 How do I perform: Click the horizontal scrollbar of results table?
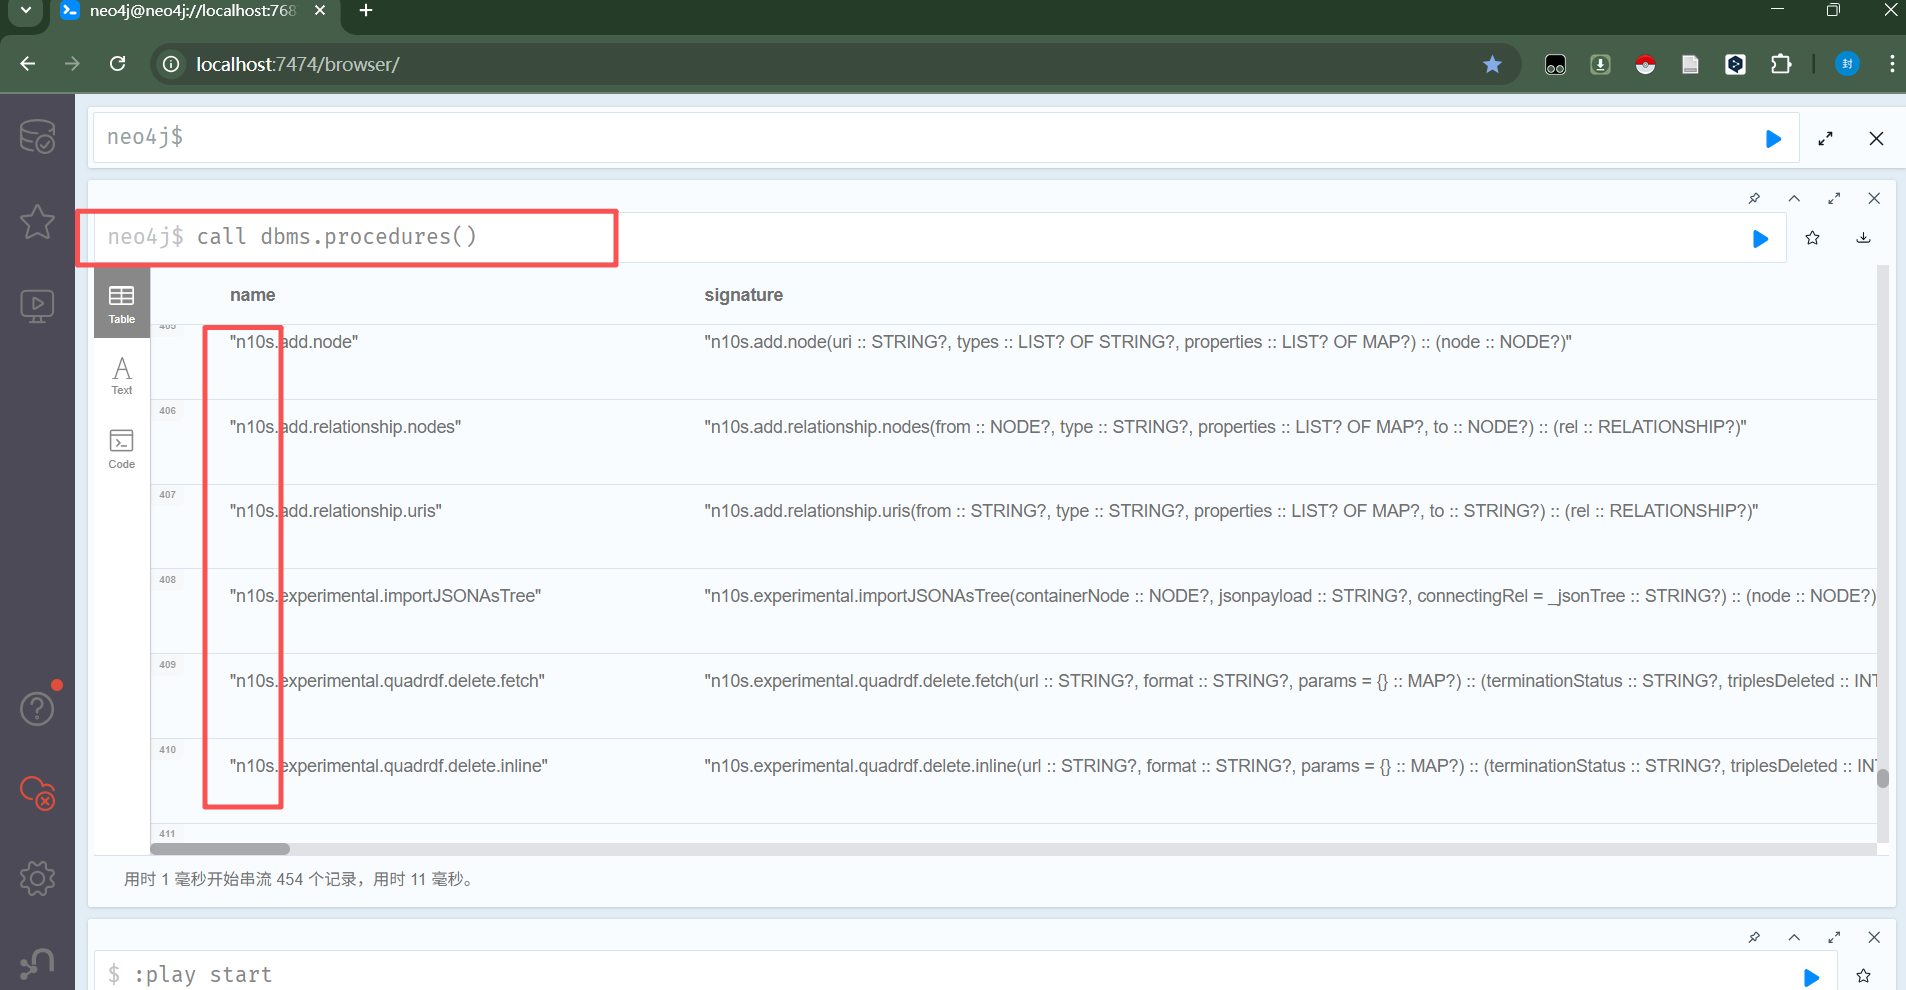(220, 849)
